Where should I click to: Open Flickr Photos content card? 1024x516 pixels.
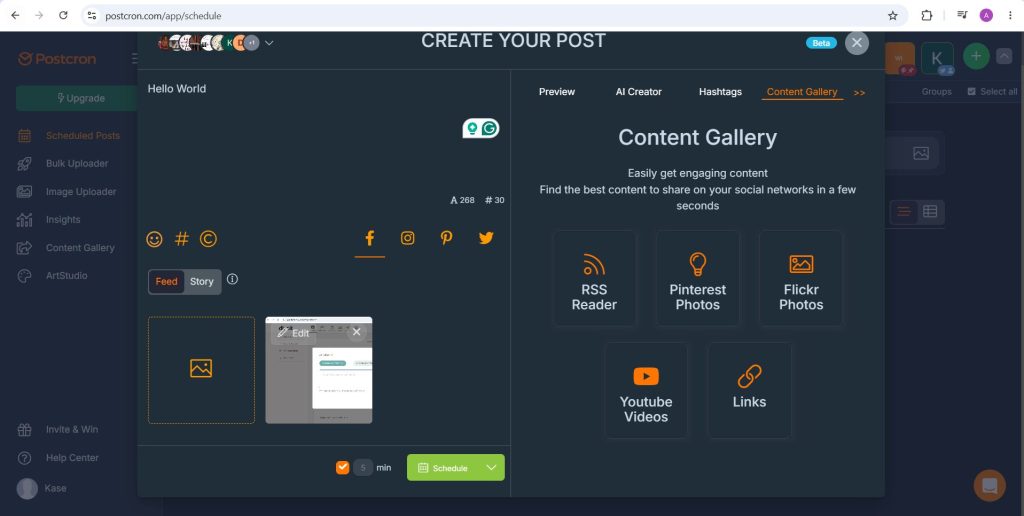(x=801, y=278)
